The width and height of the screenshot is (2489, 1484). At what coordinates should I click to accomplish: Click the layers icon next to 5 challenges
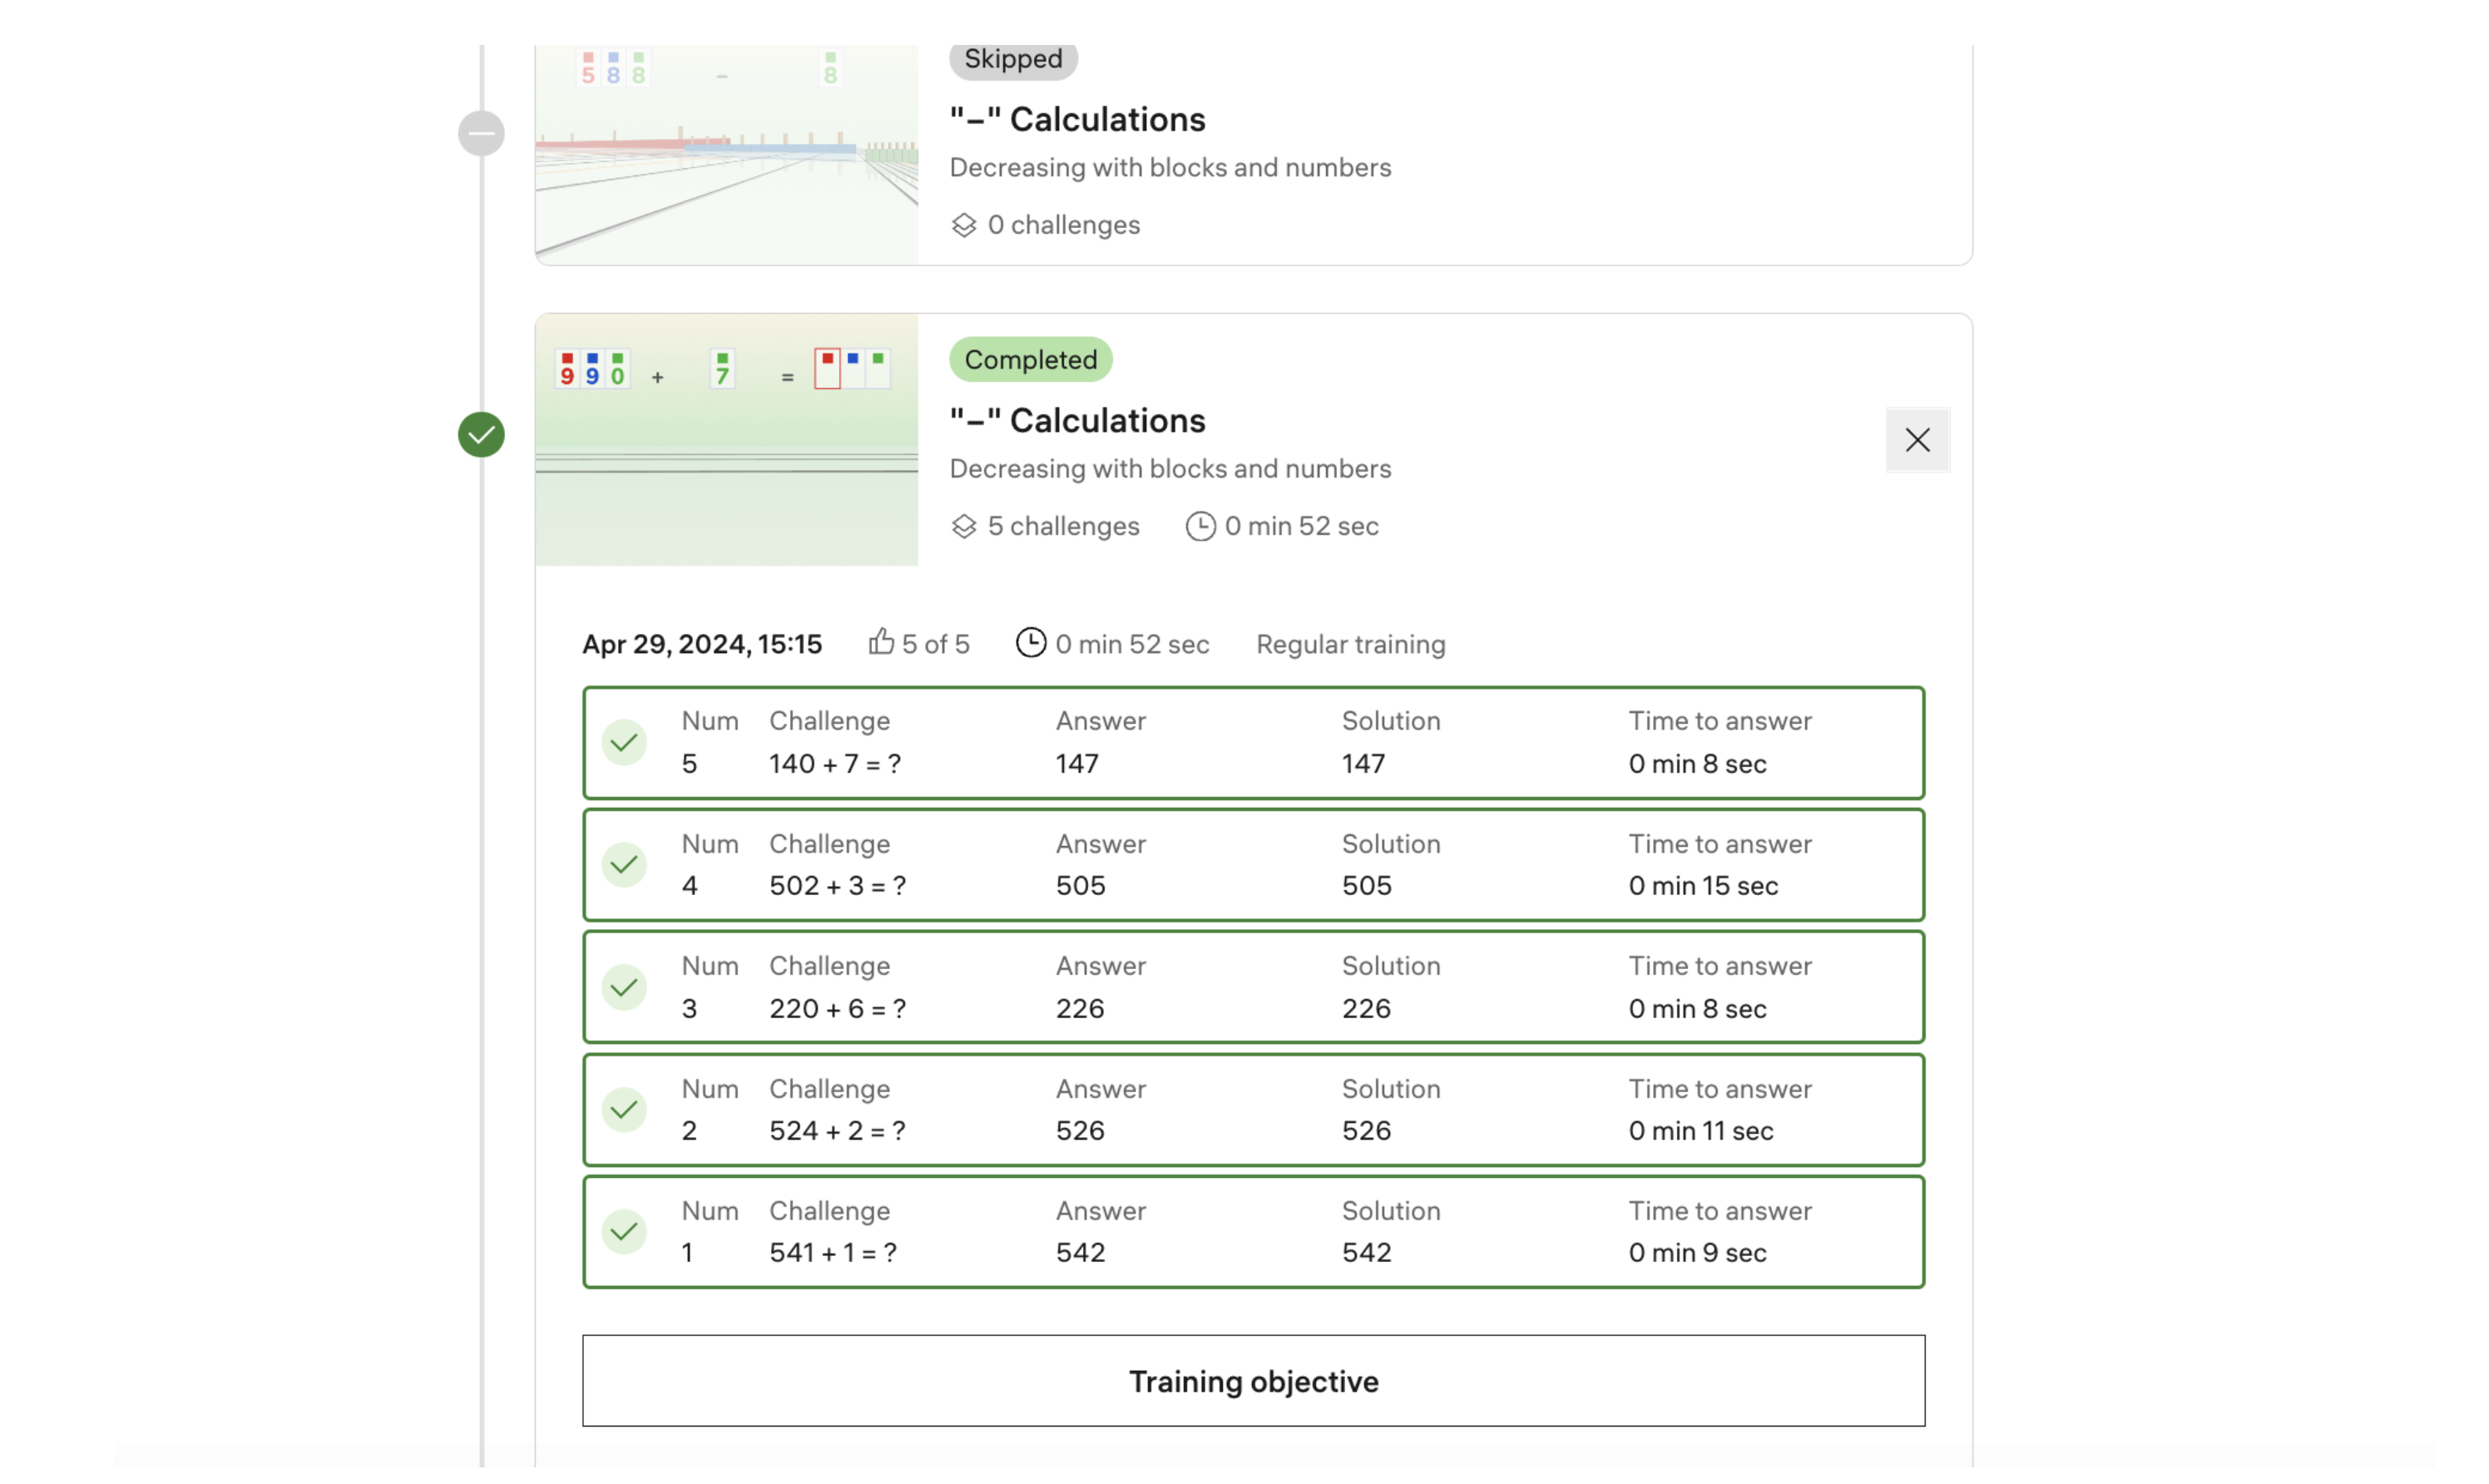click(963, 526)
